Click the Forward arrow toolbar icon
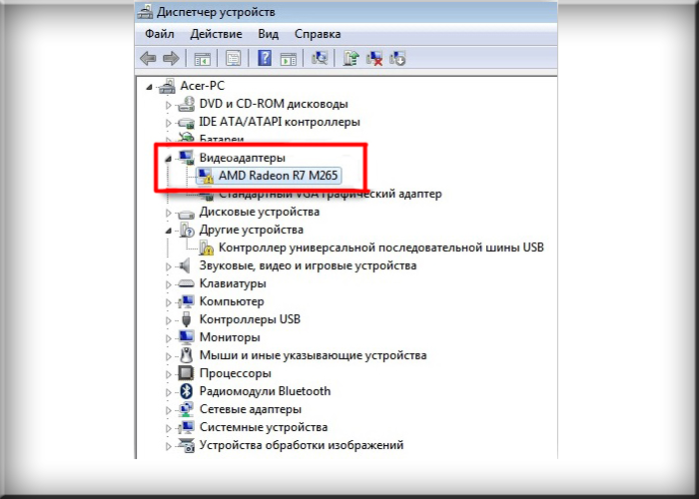 [x=171, y=58]
